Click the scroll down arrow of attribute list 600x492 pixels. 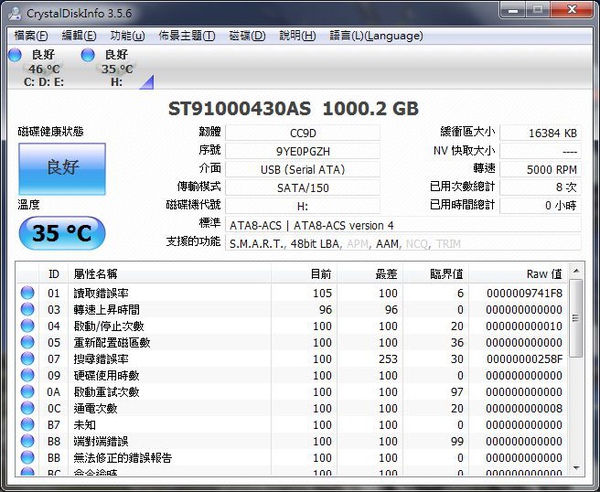[576, 468]
